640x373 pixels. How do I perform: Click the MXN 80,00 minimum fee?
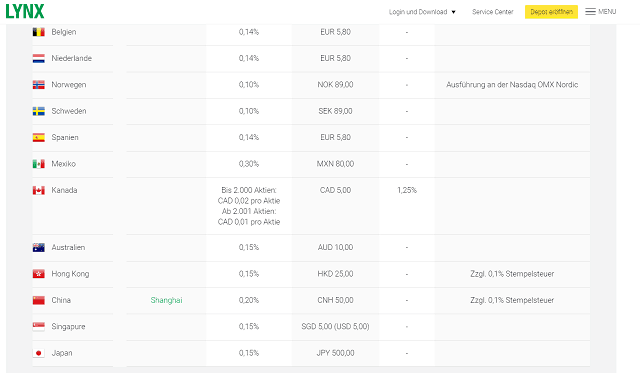tap(336, 164)
